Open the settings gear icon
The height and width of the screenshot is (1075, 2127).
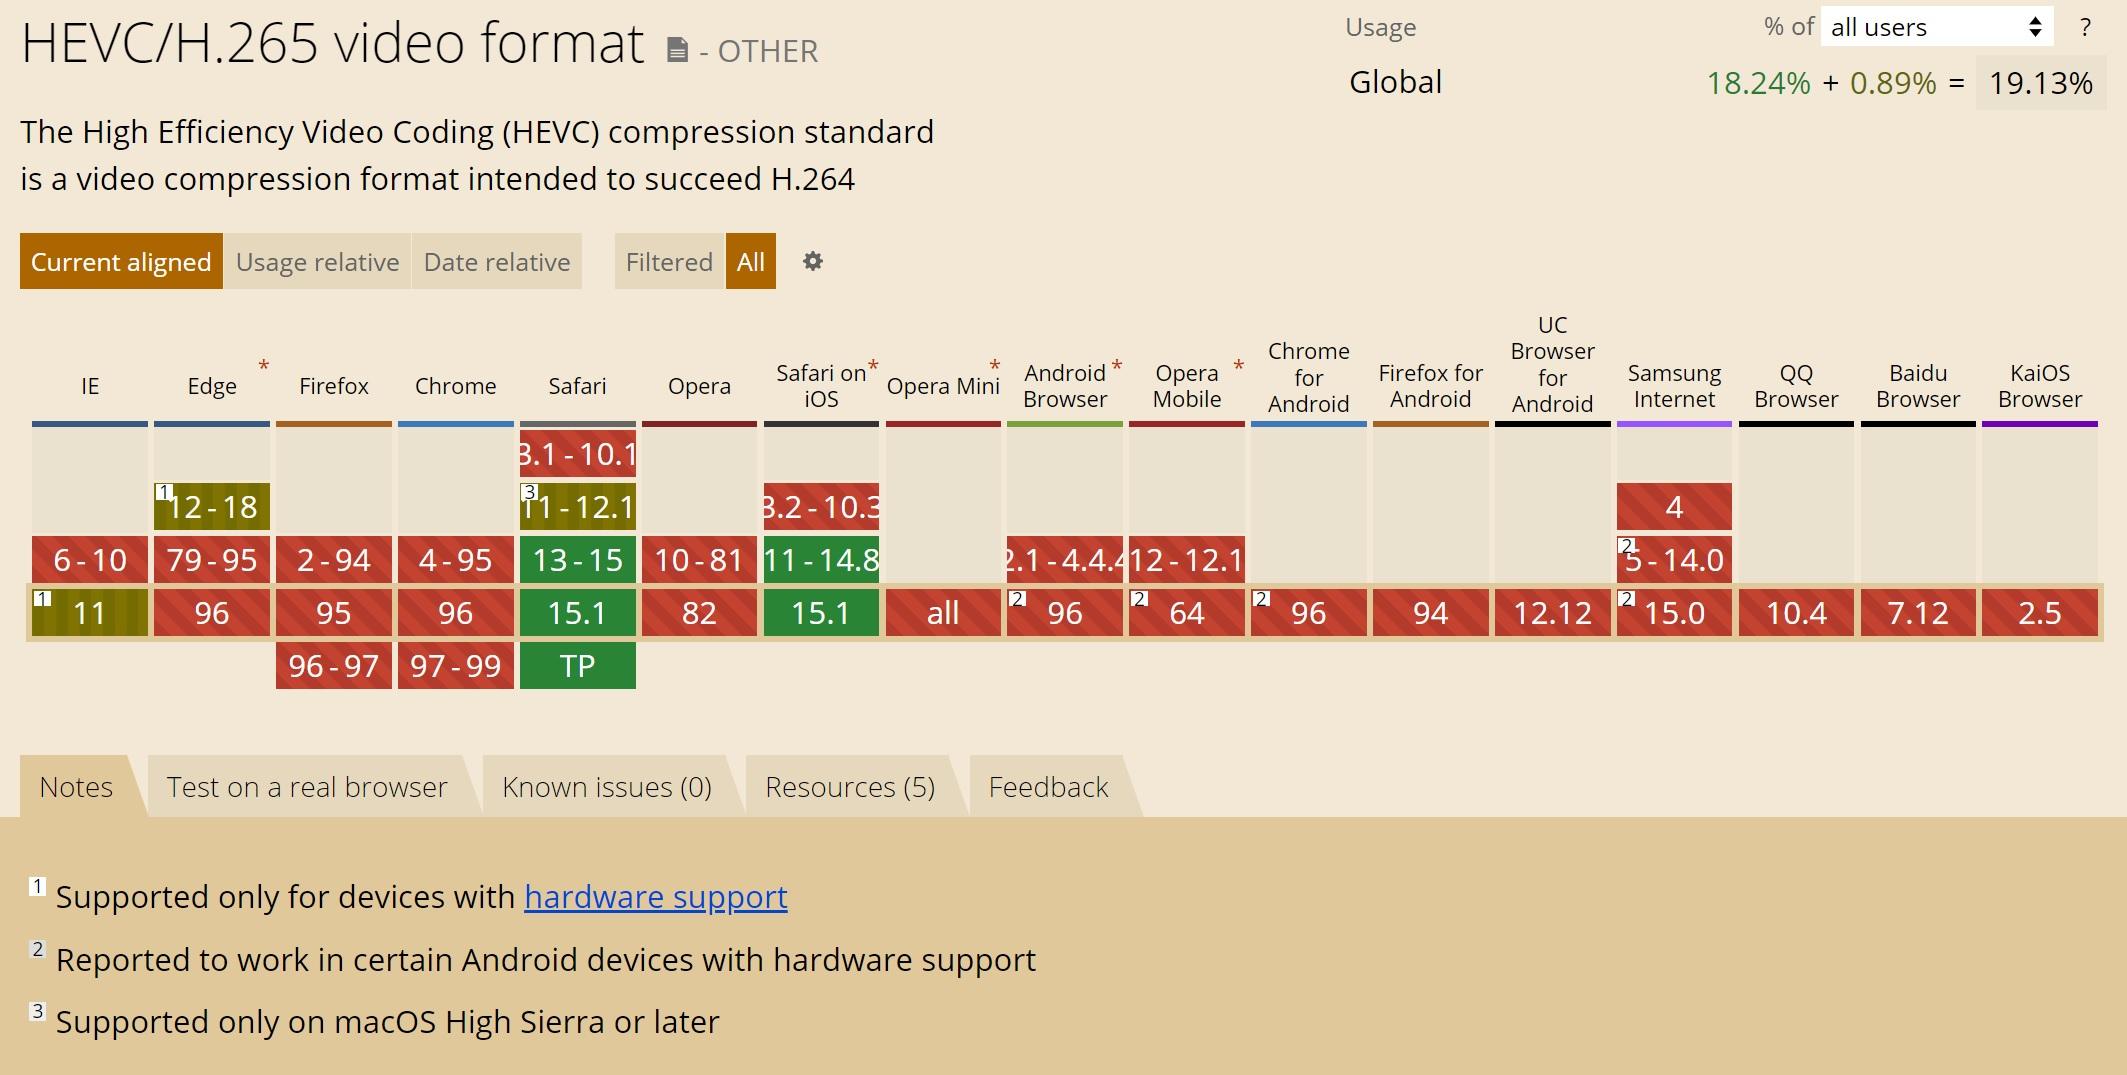tap(813, 261)
